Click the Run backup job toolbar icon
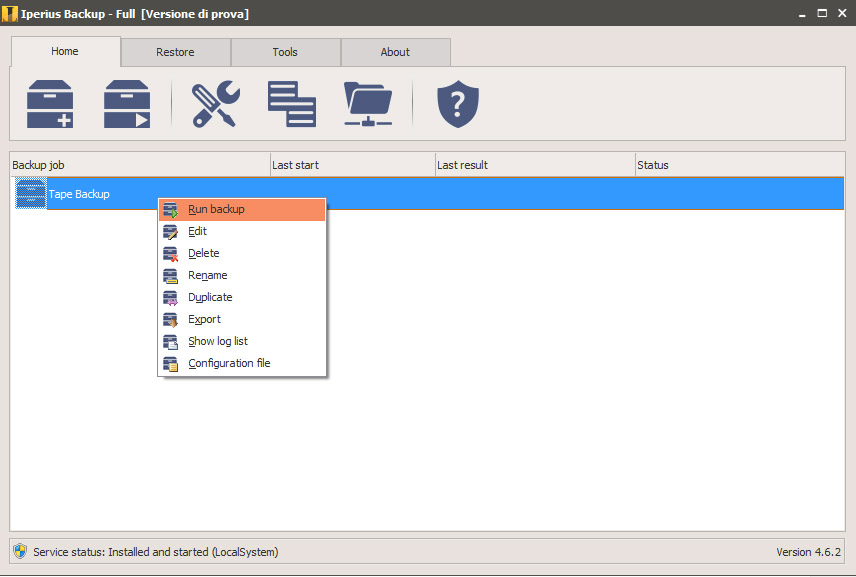856x577 pixels. [127, 104]
